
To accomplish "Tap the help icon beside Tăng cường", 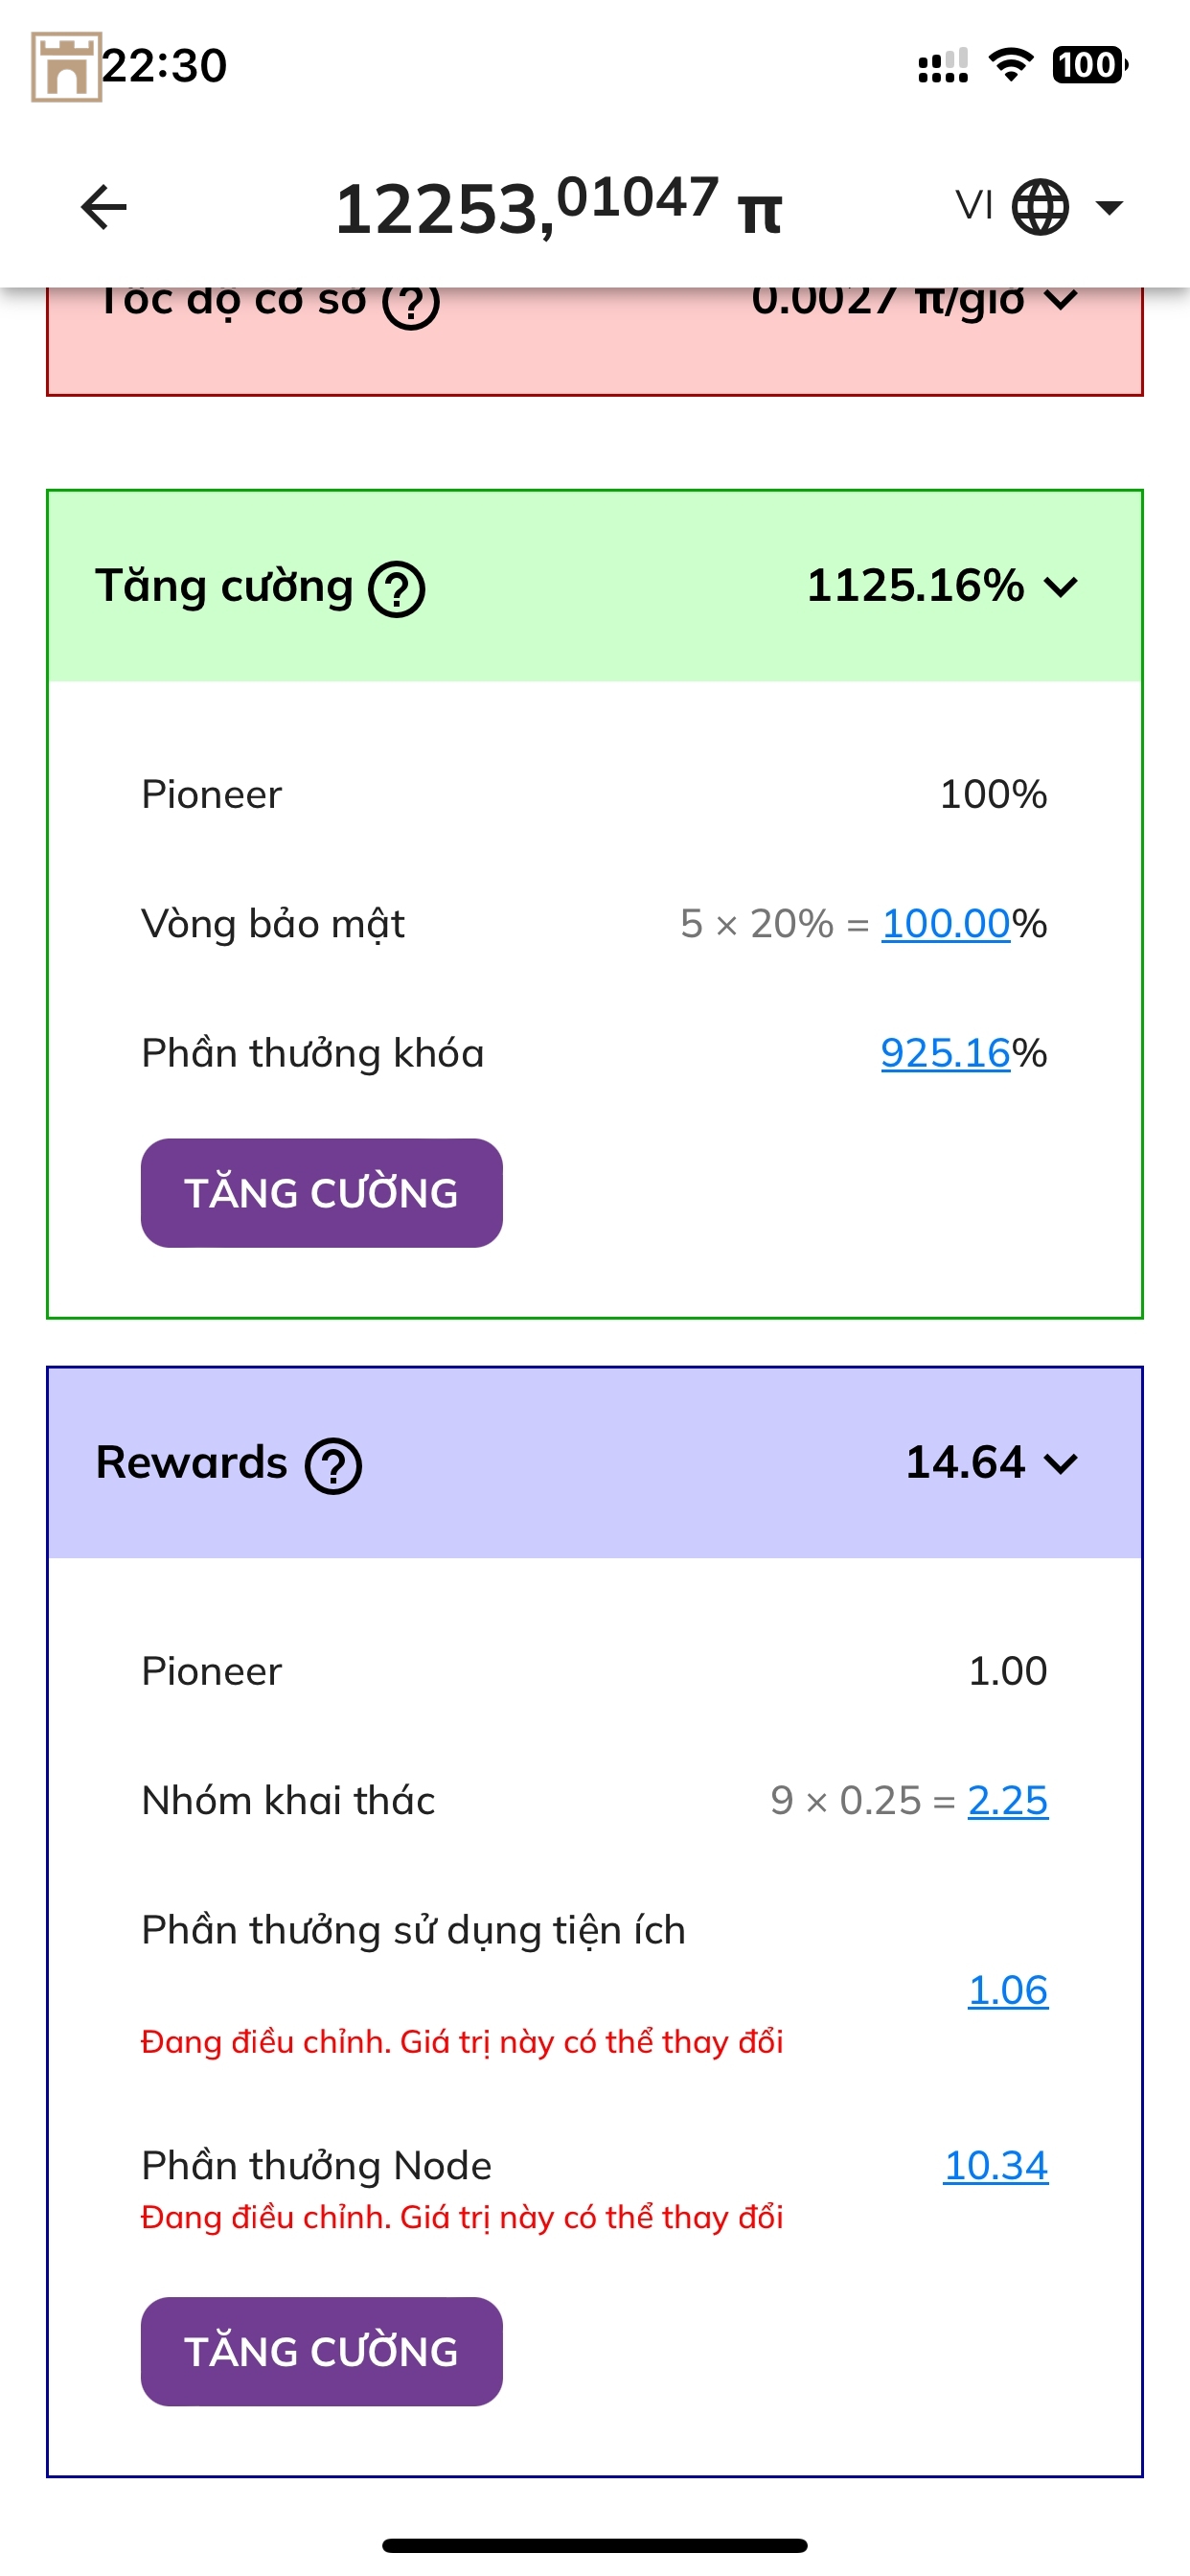I will click(x=397, y=589).
